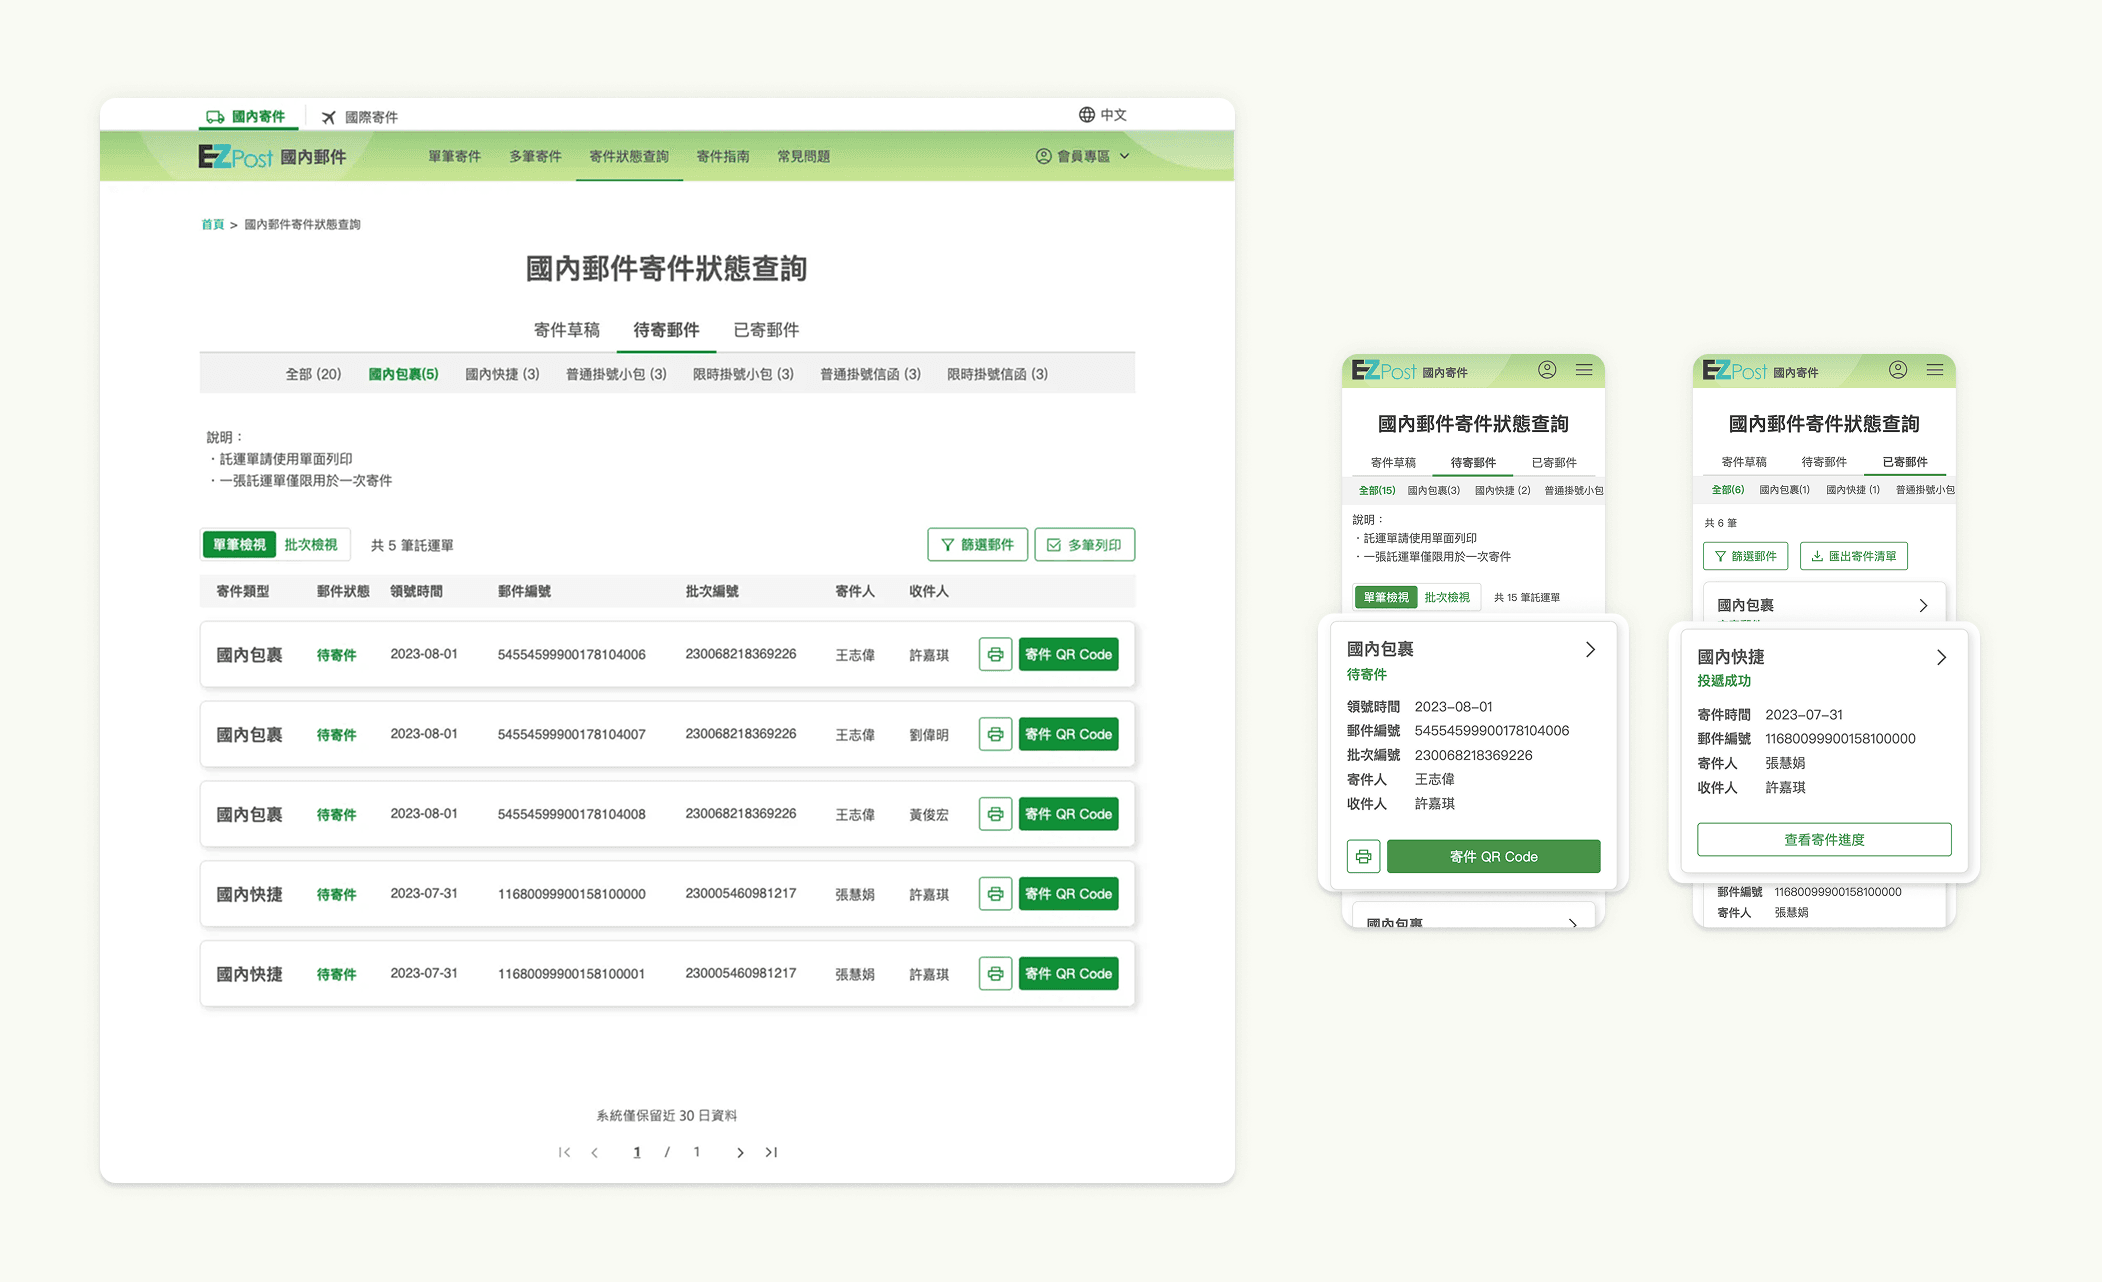This screenshot has width=2102, height=1282.
Task: Switch to 已寄郵件 tab on desktop
Action: pyautogui.click(x=766, y=330)
